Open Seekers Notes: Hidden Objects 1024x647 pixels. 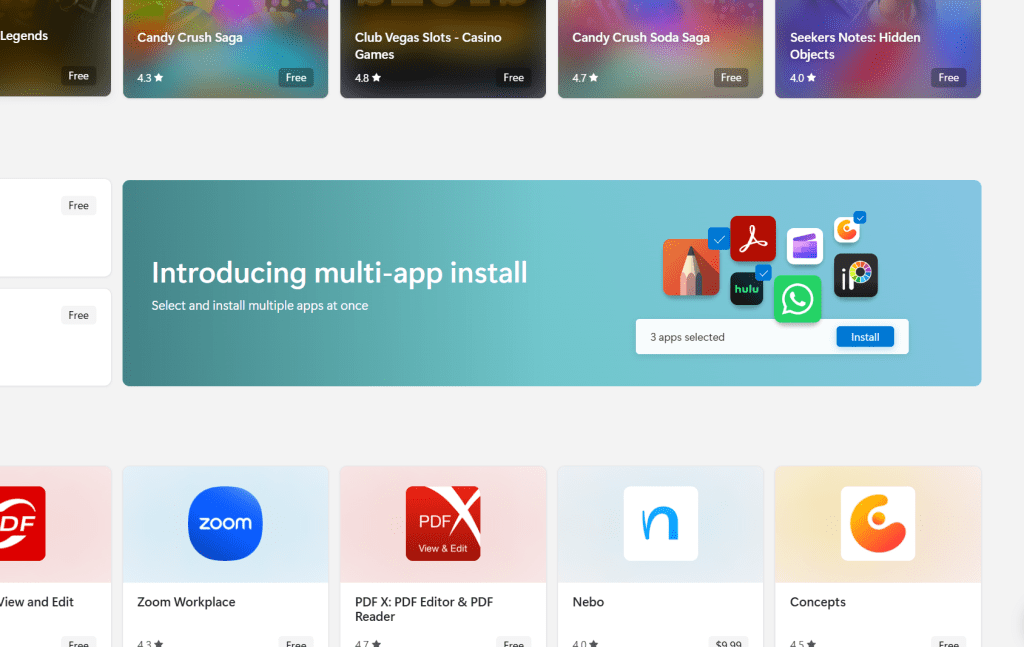(877, 49)
